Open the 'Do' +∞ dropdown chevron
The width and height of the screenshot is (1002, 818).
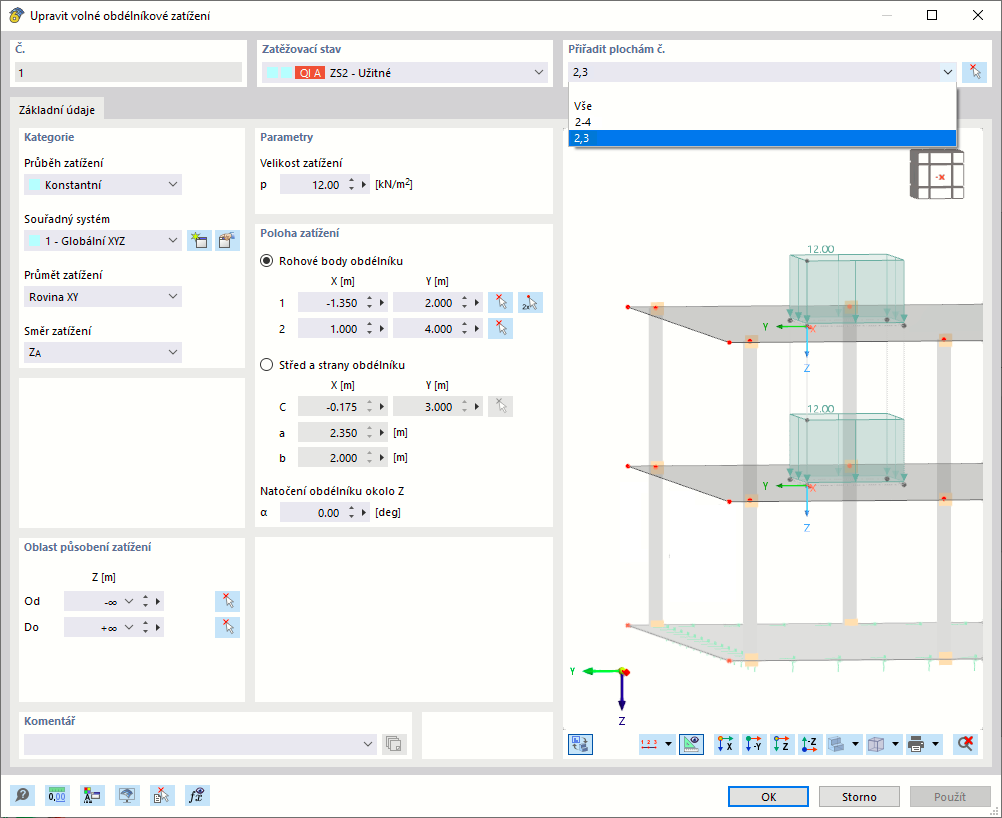(128, 628)
